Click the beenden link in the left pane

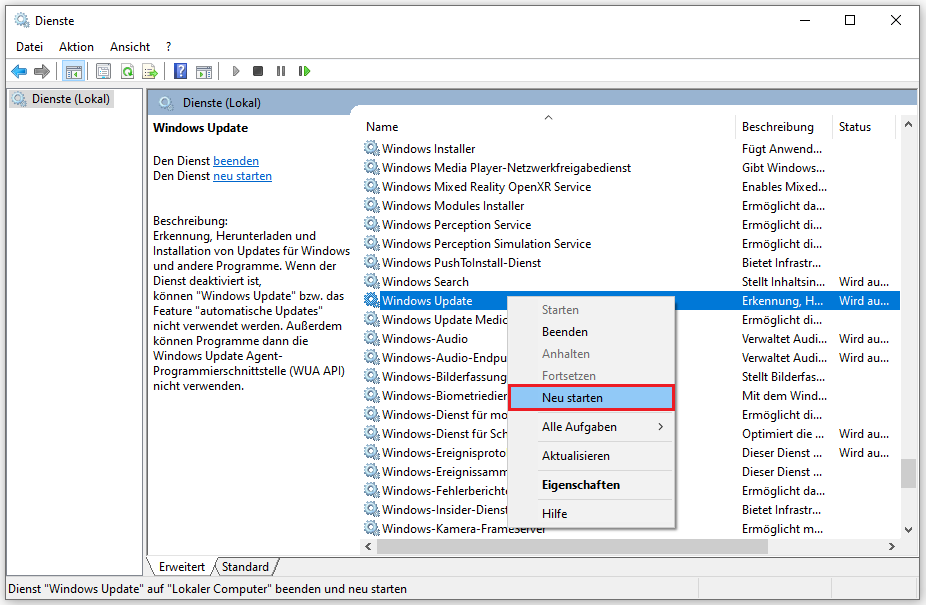236,161
